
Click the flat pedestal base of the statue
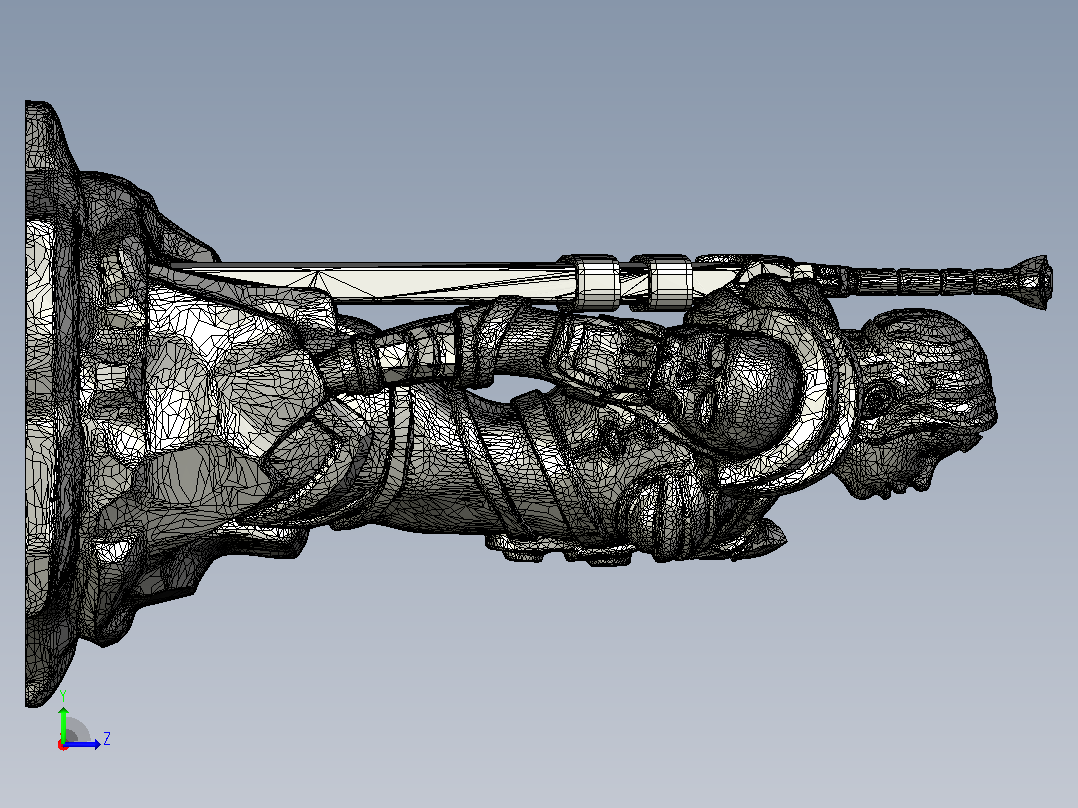point(52,404)
